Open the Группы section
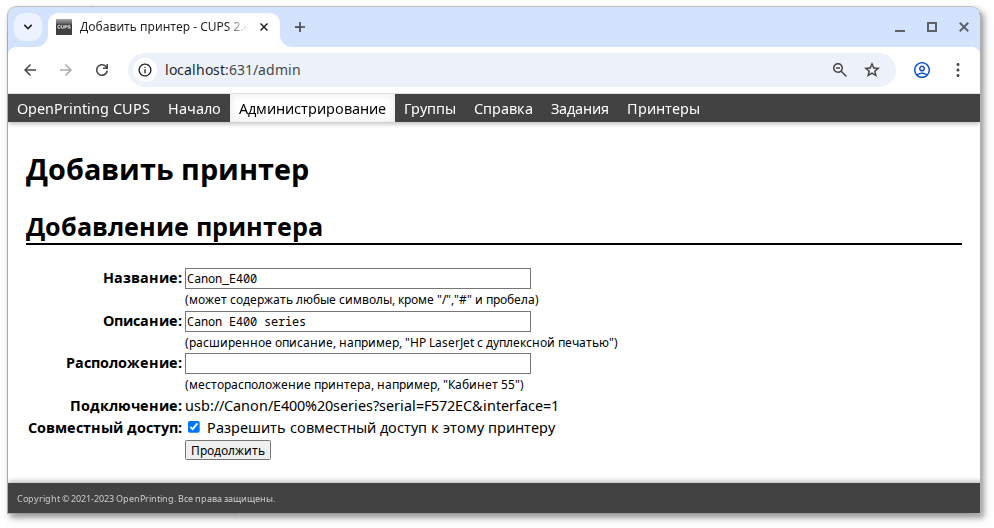994x528 pixels. pyautogui.click(x=430, y=109)
